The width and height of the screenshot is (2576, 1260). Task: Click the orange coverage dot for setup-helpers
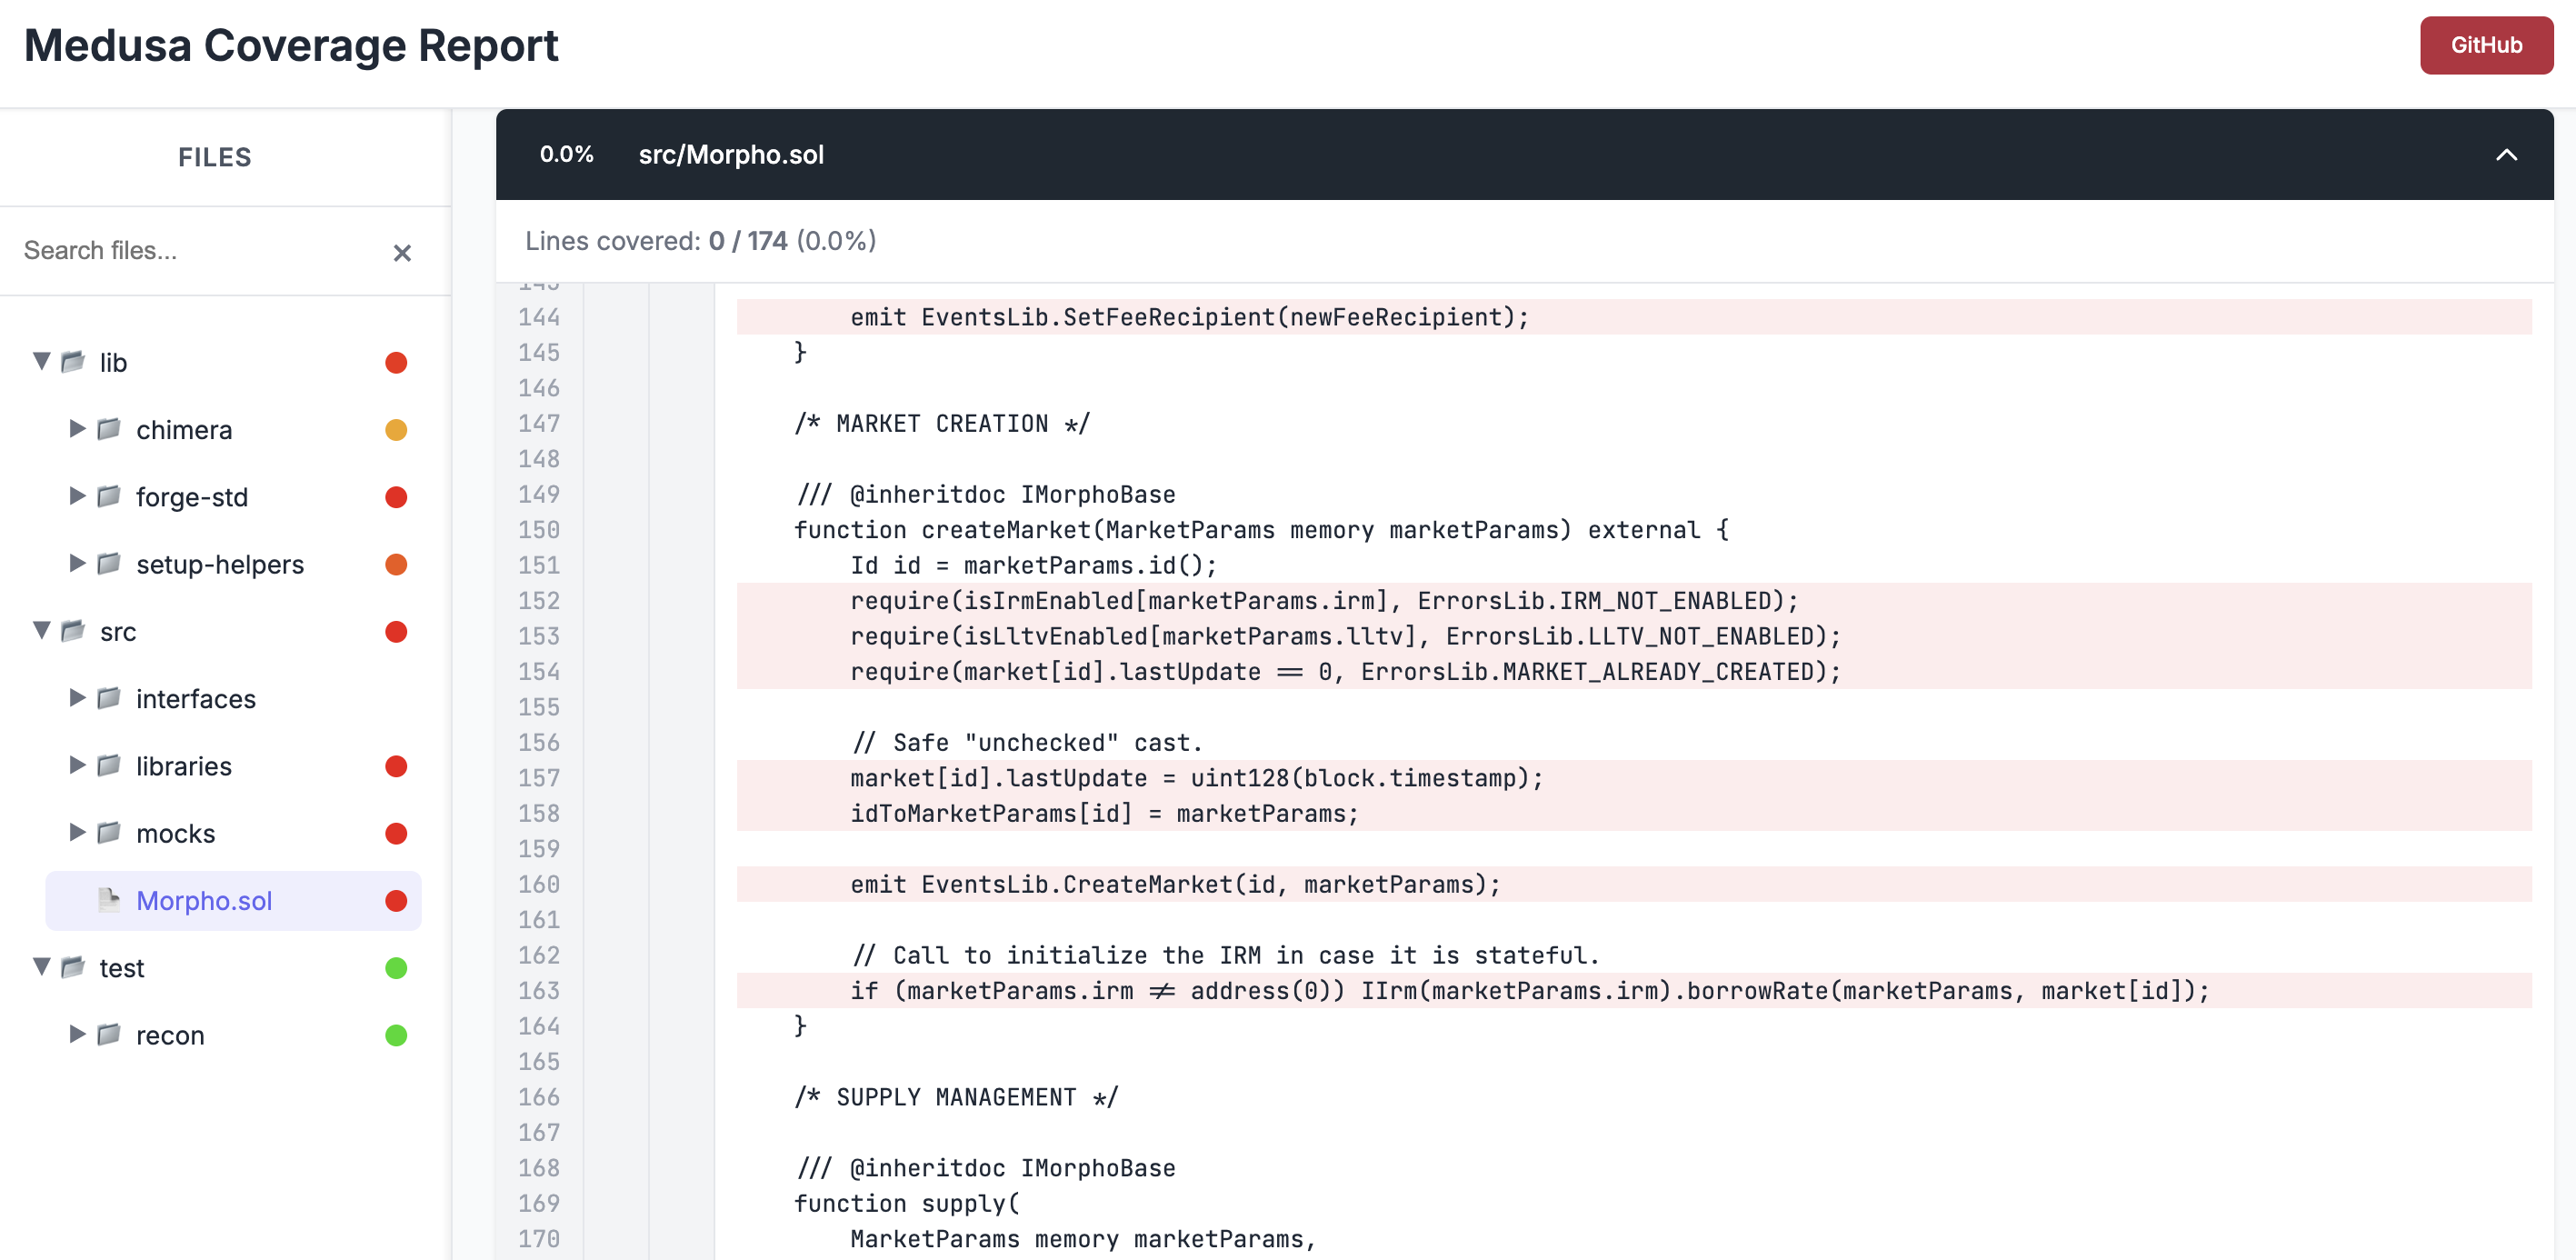pyautogui.click(x=396, y=564)
